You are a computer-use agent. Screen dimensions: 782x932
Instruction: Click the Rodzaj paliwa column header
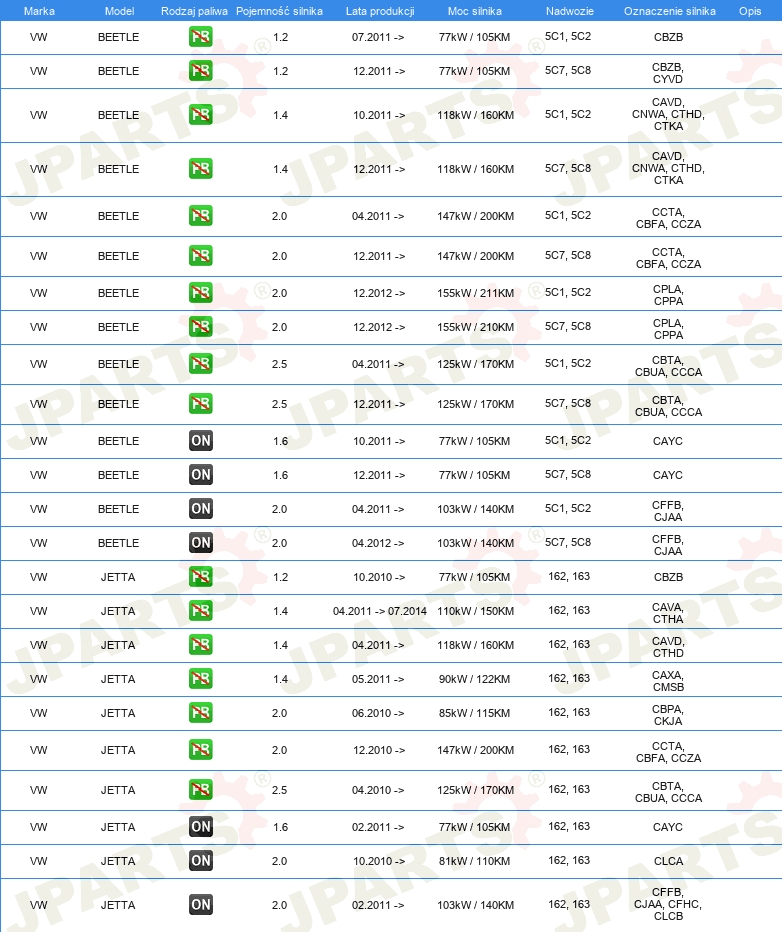pyautogui.click(x=194, y=11)
